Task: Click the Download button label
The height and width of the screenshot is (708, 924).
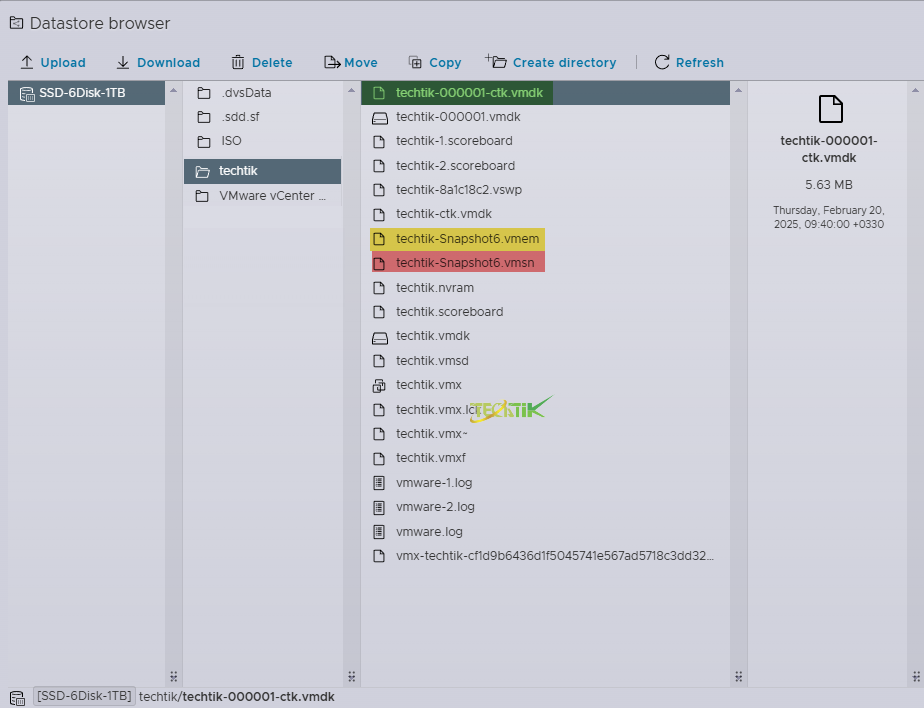Action: 169,62
